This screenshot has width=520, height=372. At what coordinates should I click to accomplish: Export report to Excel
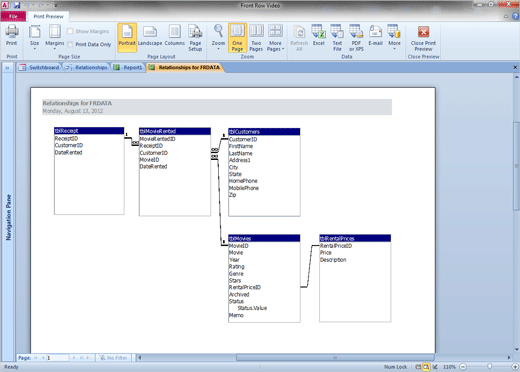pyautogui.click(x=319, y=35)
